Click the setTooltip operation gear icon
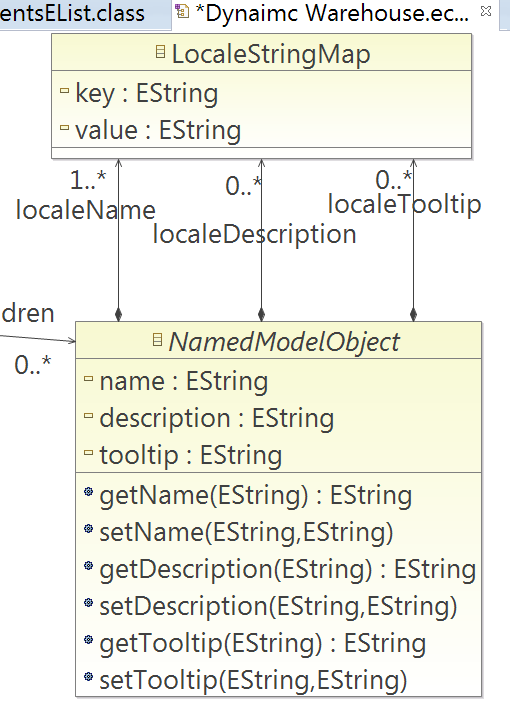Screen dimensions: 510x706 click(x=89, y=676)
